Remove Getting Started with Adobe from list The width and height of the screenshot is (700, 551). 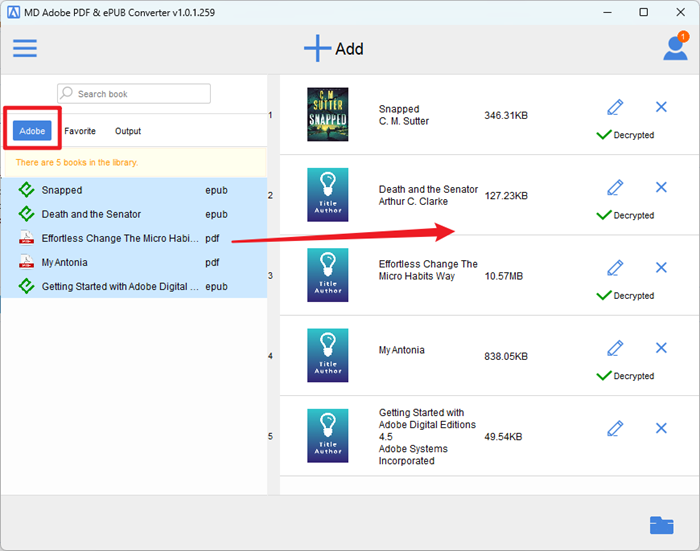[x=661, y=428]
